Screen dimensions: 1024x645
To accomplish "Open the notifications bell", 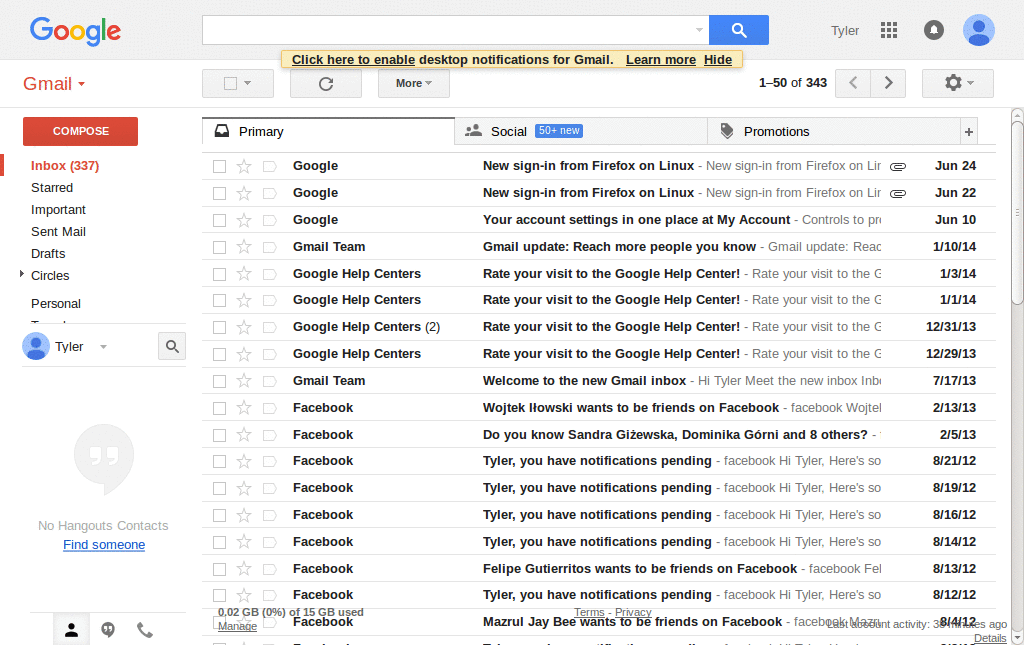I will [933, 30].
